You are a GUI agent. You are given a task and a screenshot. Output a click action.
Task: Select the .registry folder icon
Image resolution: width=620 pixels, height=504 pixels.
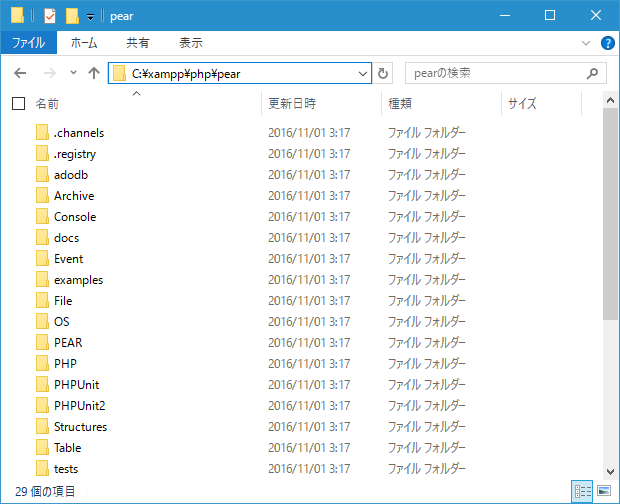(x=42, y=153)
